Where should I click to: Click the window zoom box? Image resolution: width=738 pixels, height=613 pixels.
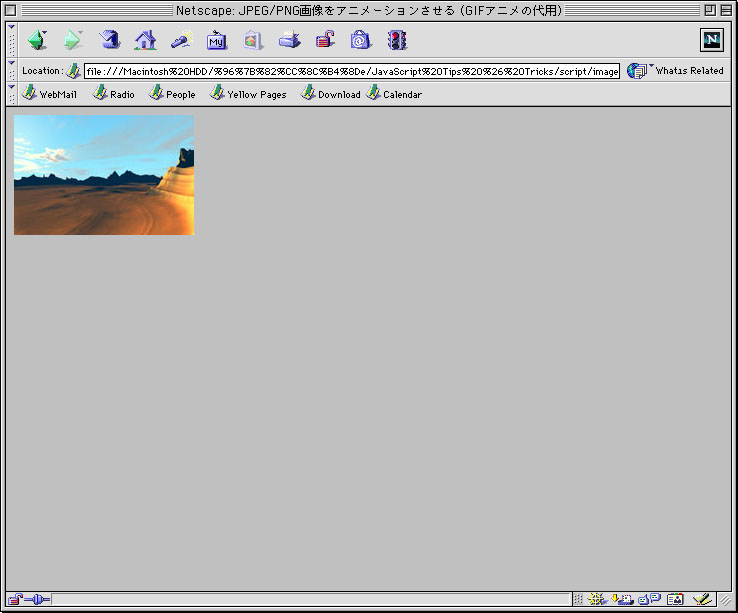pyautogui.click(x=710, y=10)
